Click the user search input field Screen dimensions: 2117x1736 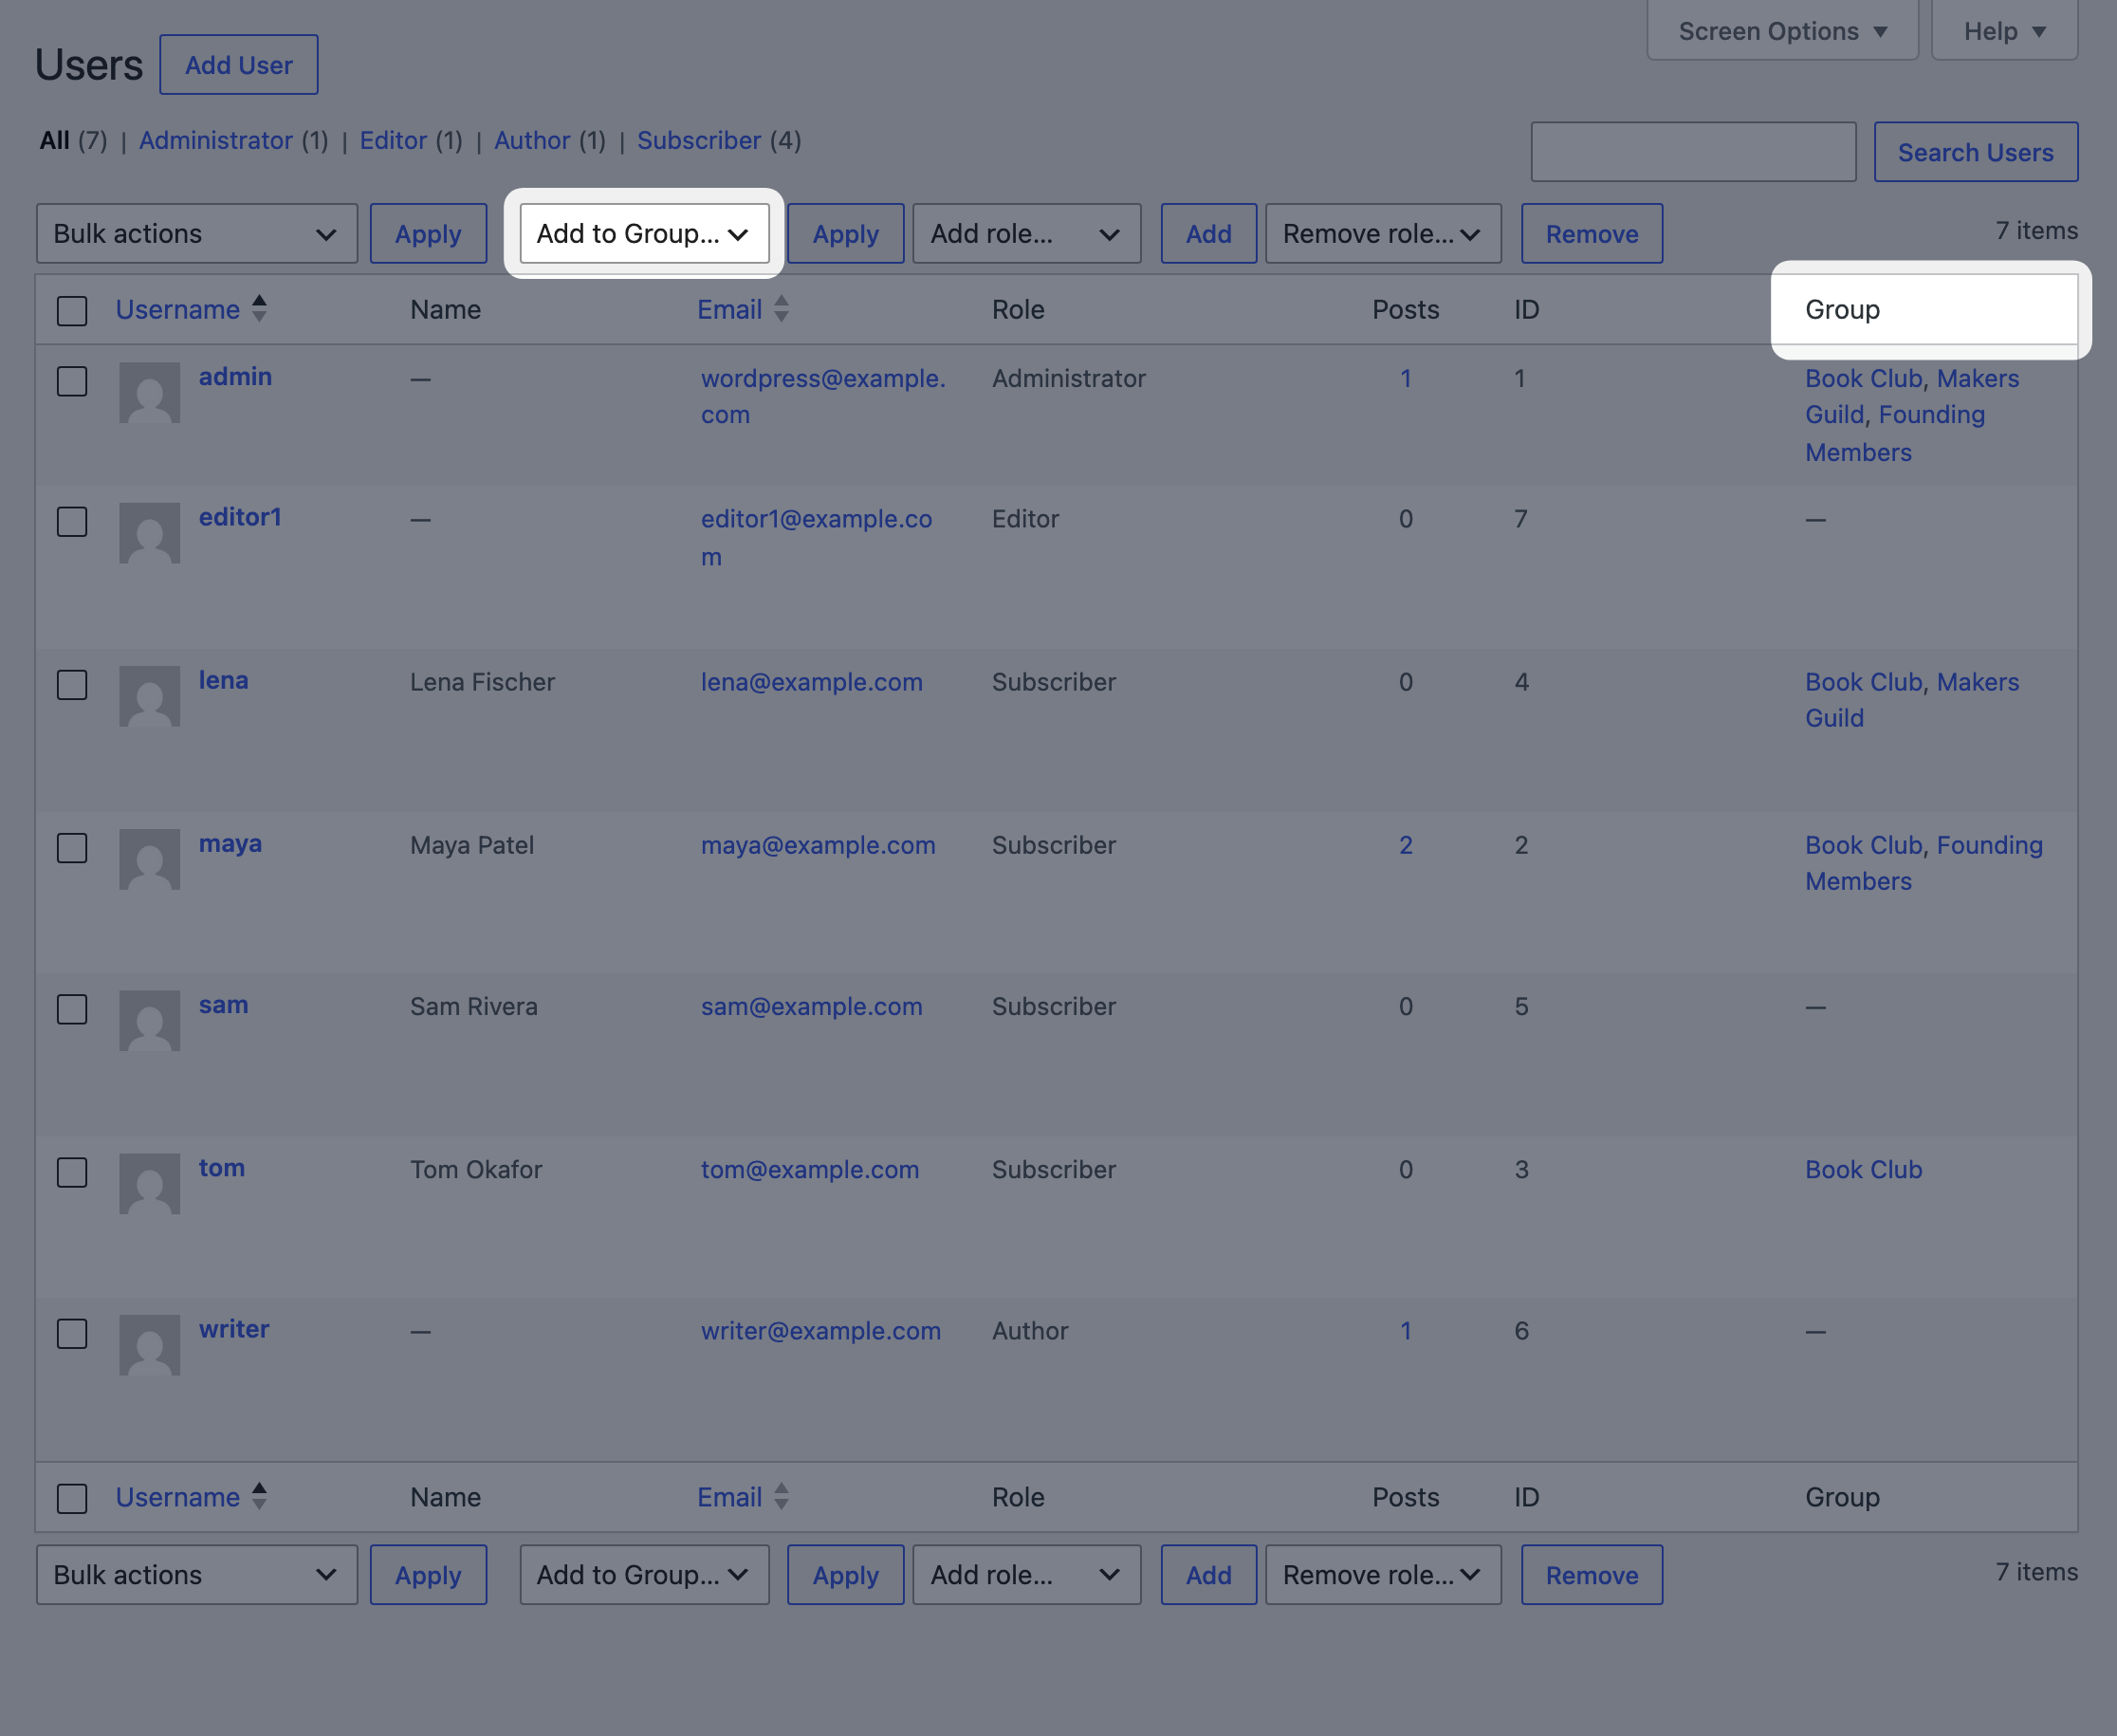(x=1694, y=152)
